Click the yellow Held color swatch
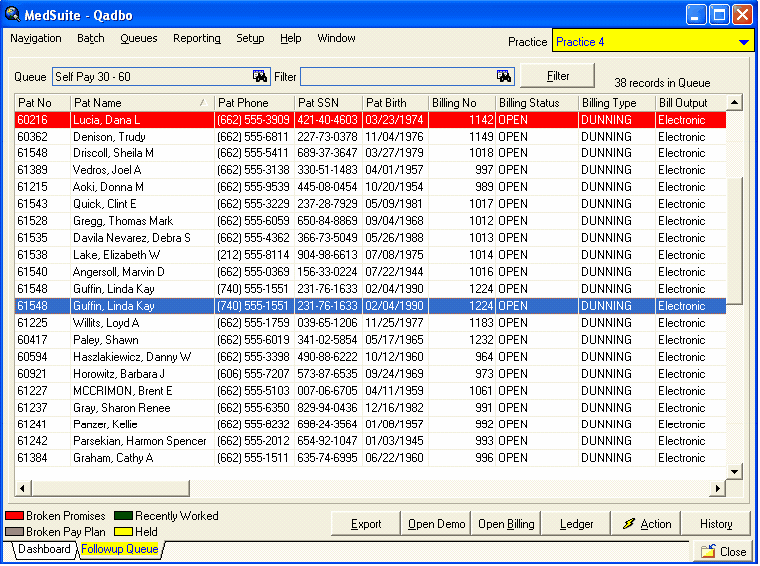 pyautogui.click(x=123, y=532)
